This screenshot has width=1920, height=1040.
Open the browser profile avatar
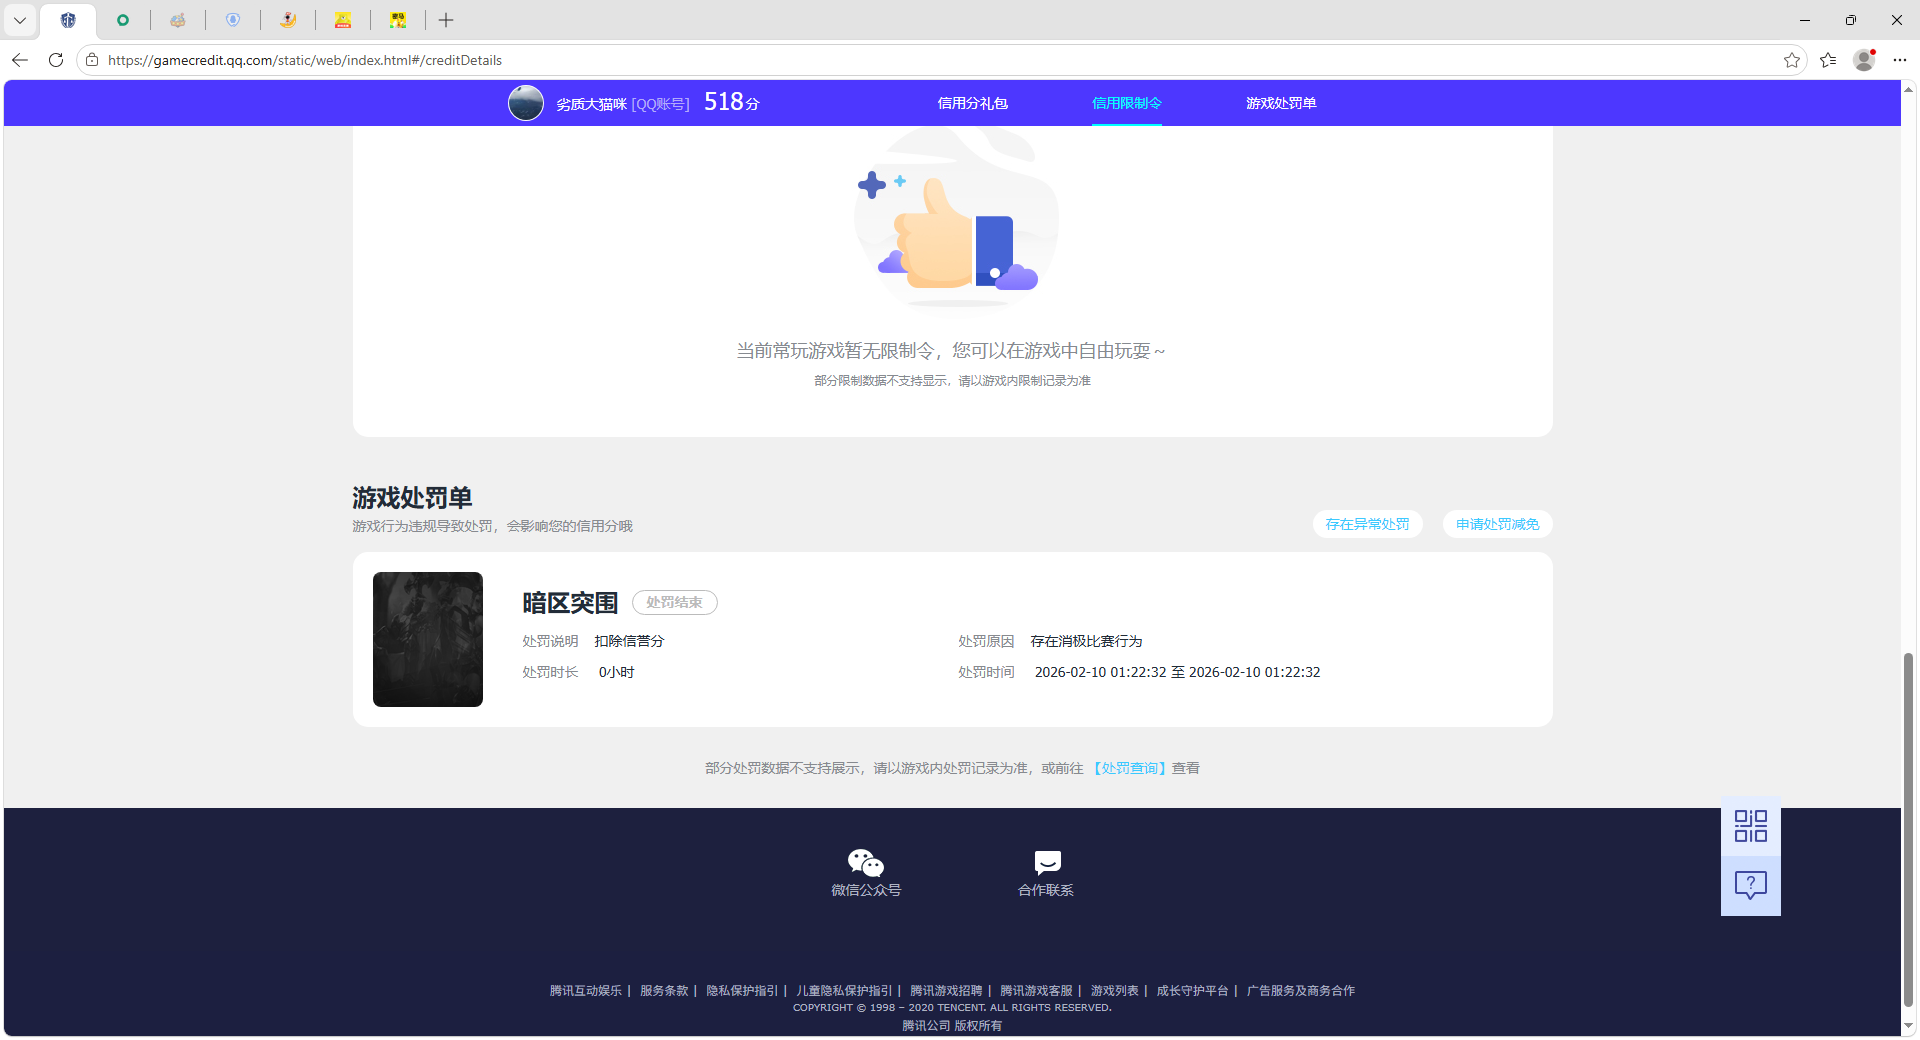pos(1864,60)
